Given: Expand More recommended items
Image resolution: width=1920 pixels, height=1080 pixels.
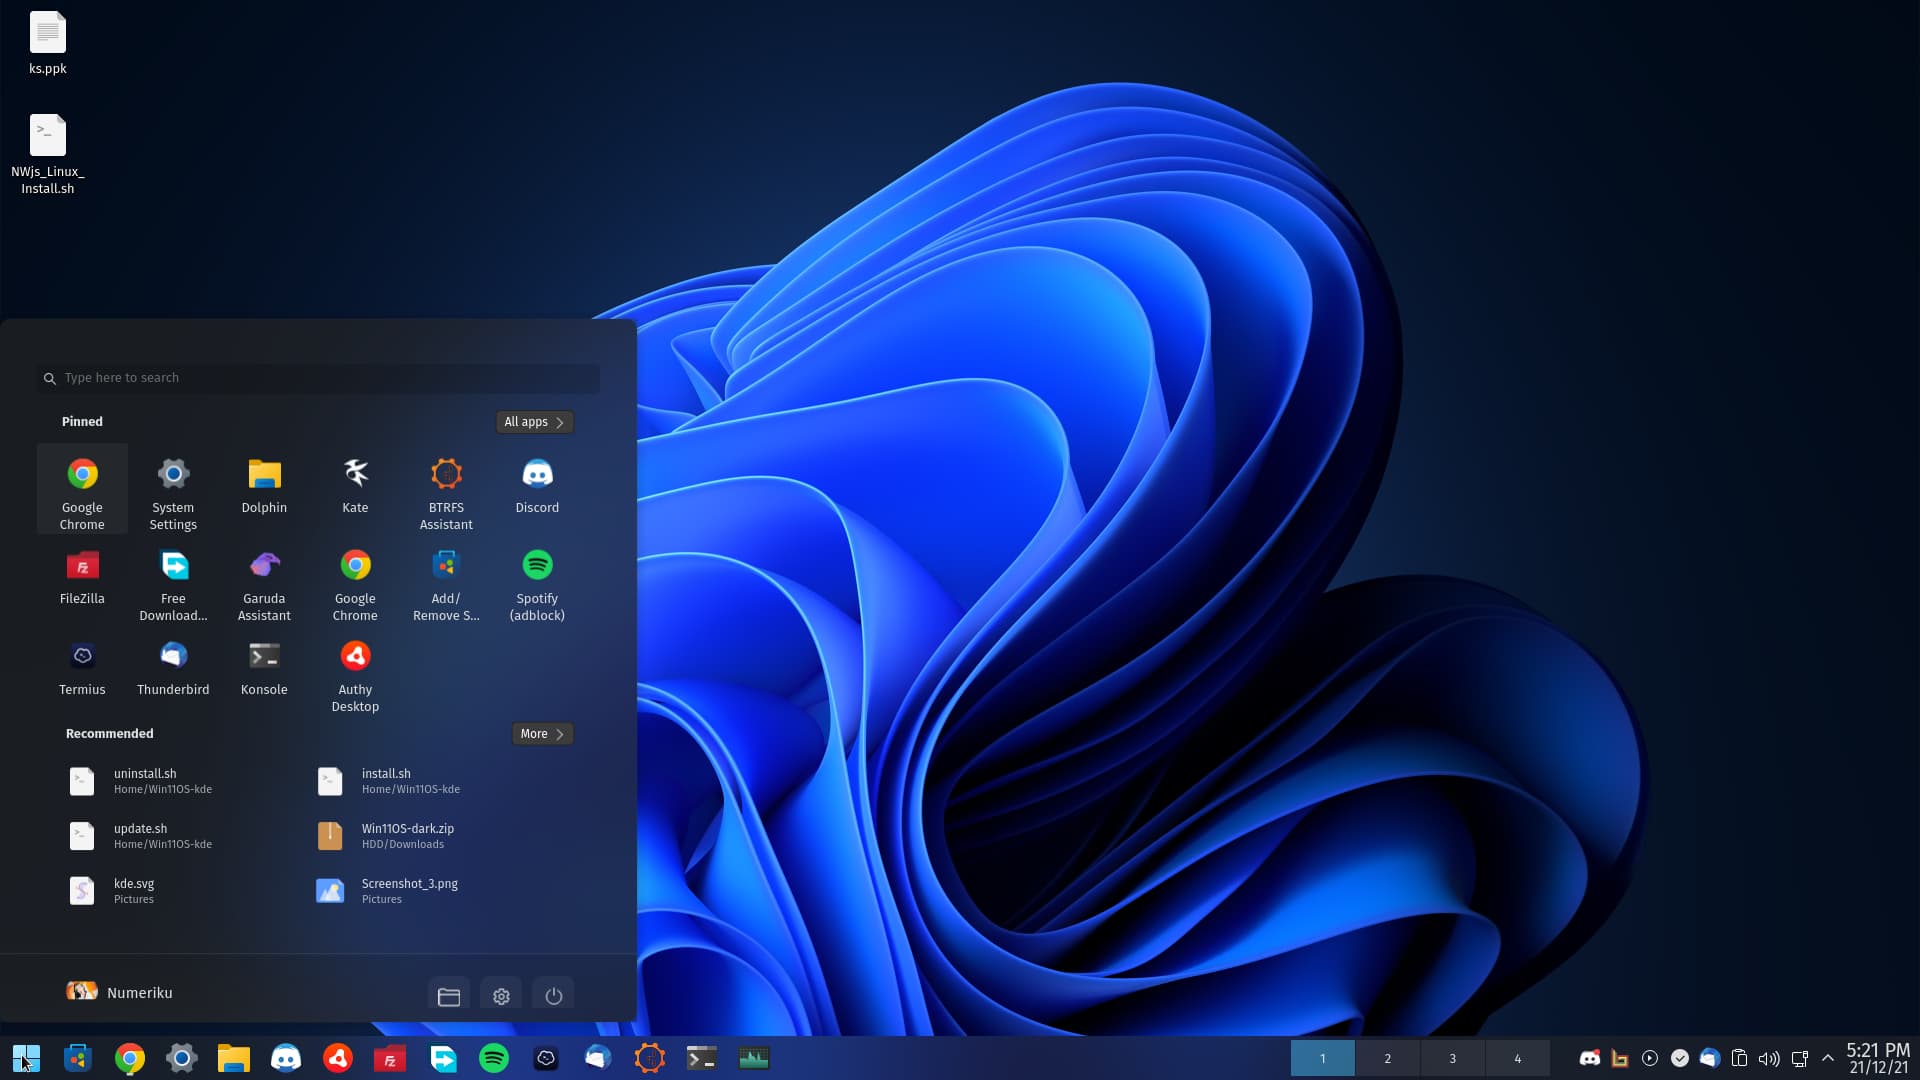Looking at the screenshot, I should 542,734.
